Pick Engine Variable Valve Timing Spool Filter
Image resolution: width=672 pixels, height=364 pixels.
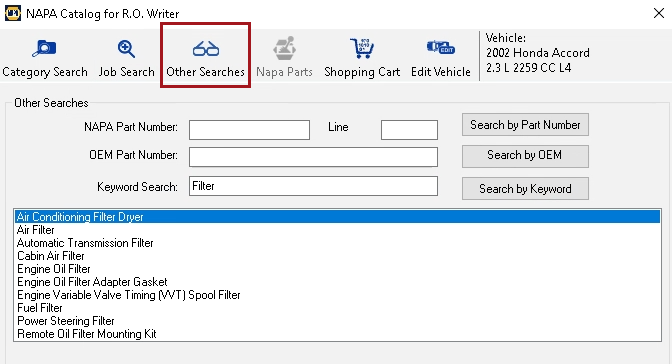coord(337,295)
